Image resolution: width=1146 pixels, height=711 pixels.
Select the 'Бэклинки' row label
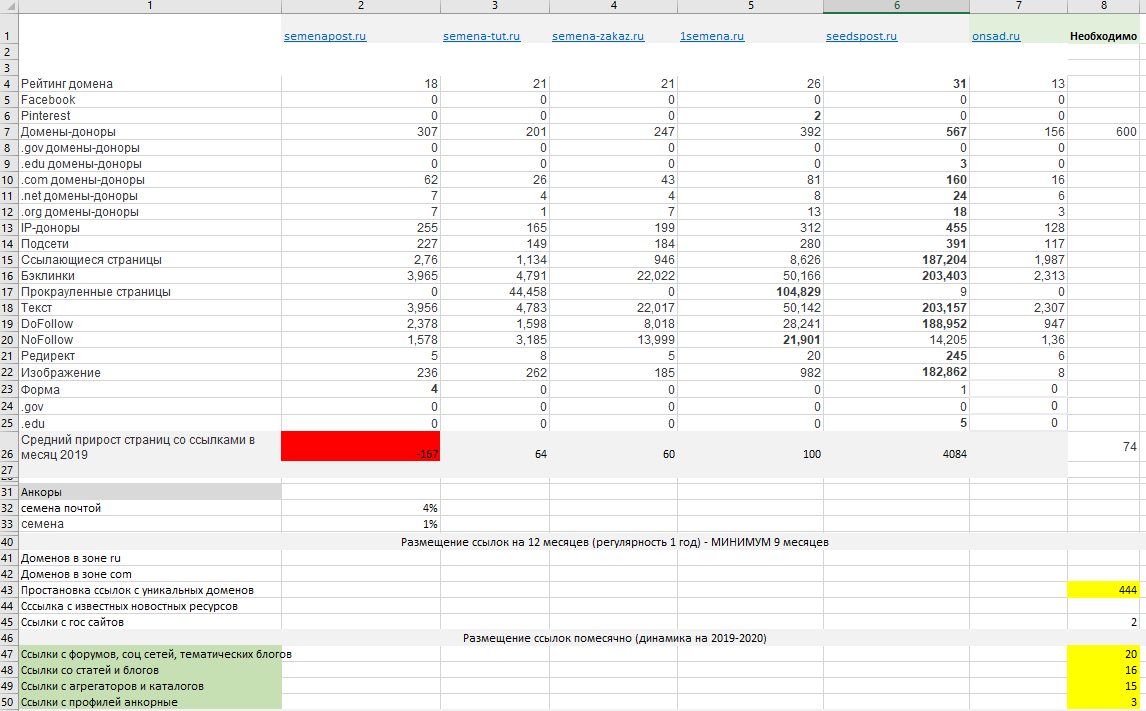48,275
